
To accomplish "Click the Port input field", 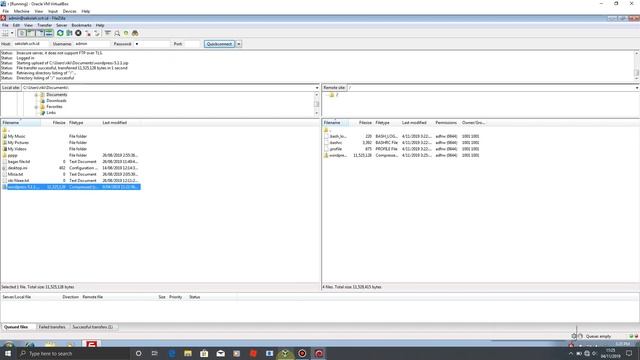I will tap(192, 44).
